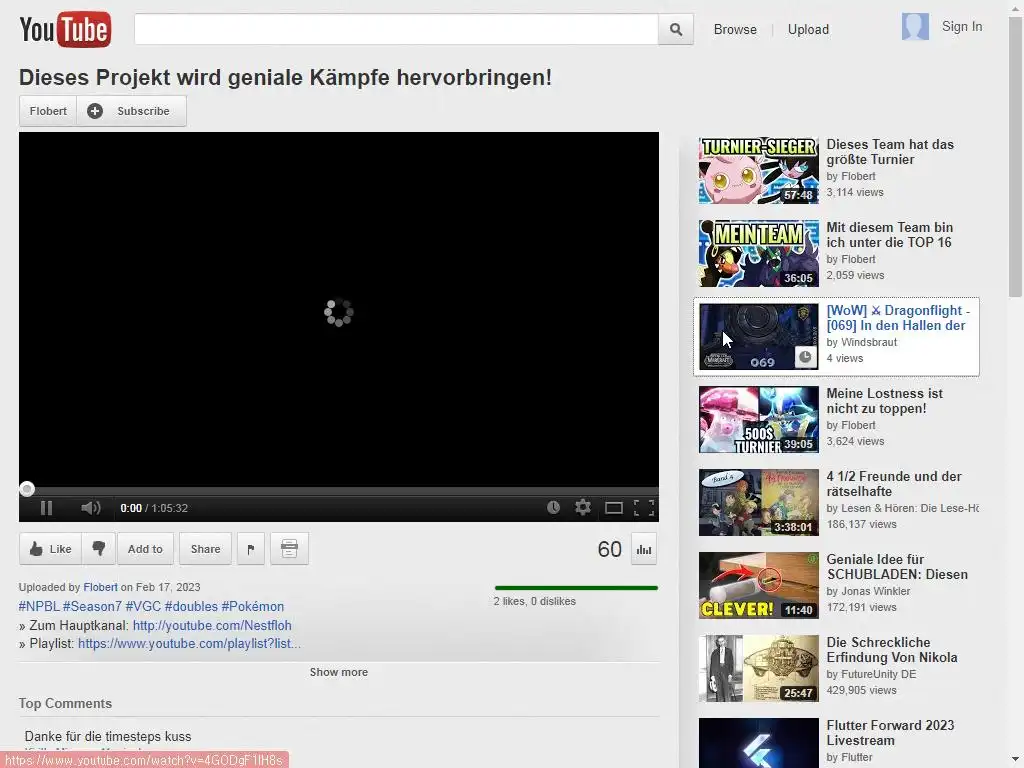
Task: Click the thumbs-down dislike button
Action: (x=99, y=549)
